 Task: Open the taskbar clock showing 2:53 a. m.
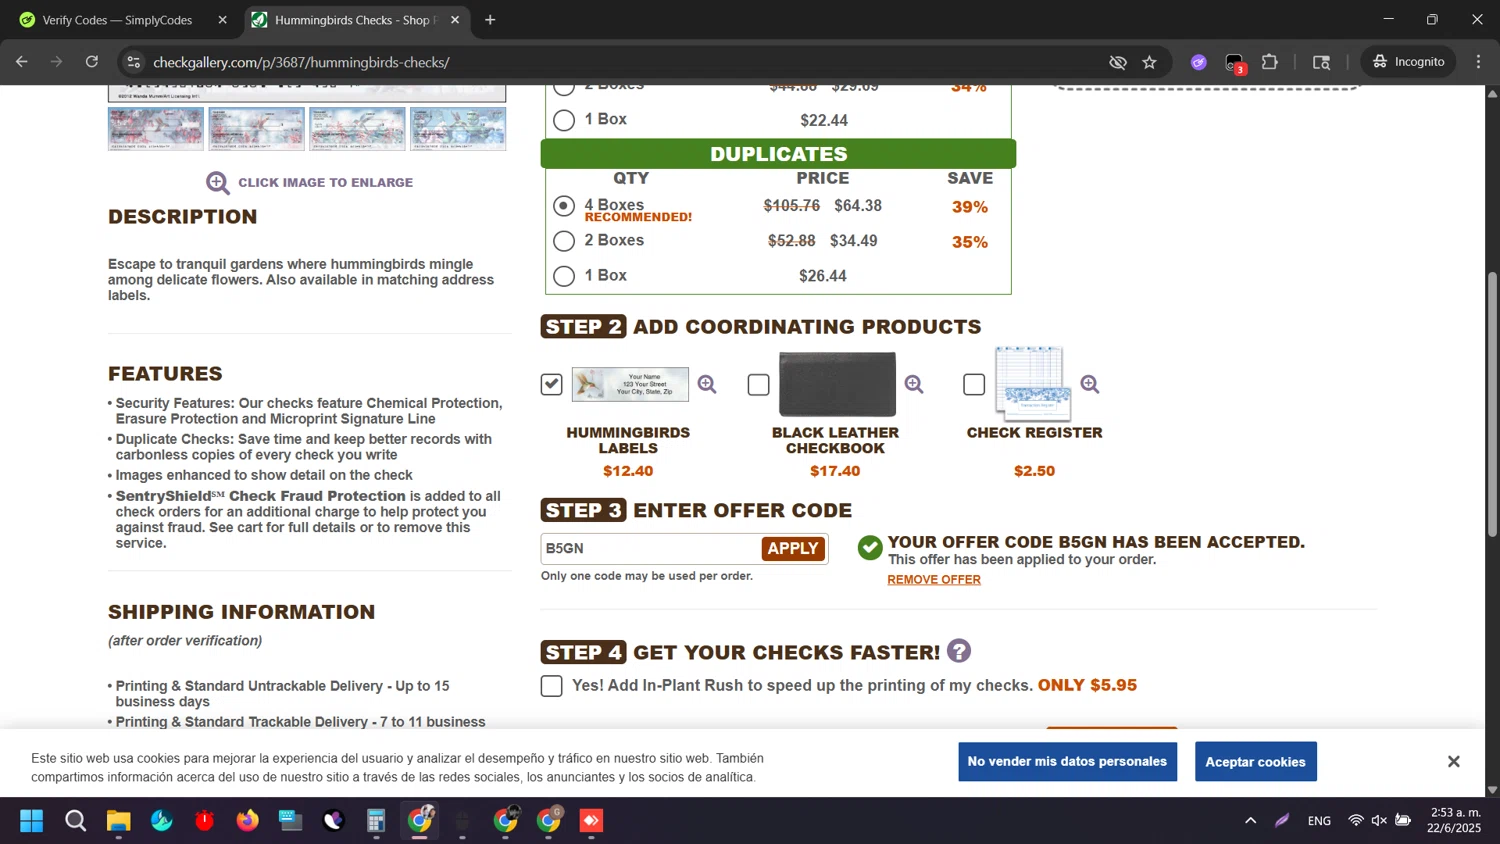tap(1455, 821)
